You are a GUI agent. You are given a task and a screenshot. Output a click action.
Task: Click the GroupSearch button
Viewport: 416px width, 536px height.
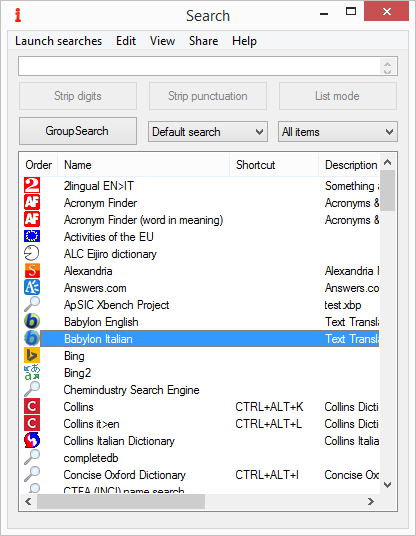tap(78, 131)
